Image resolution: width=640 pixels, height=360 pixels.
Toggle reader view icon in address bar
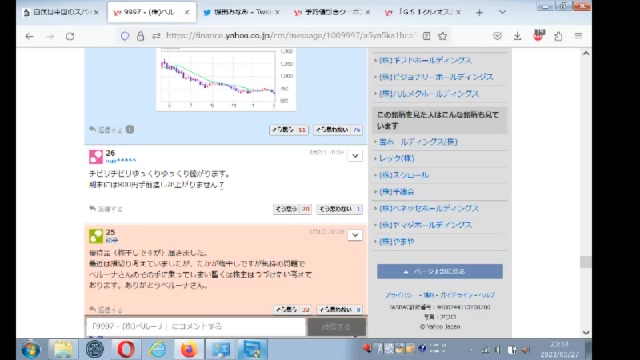pyautogui.click(x=427, y=36)
